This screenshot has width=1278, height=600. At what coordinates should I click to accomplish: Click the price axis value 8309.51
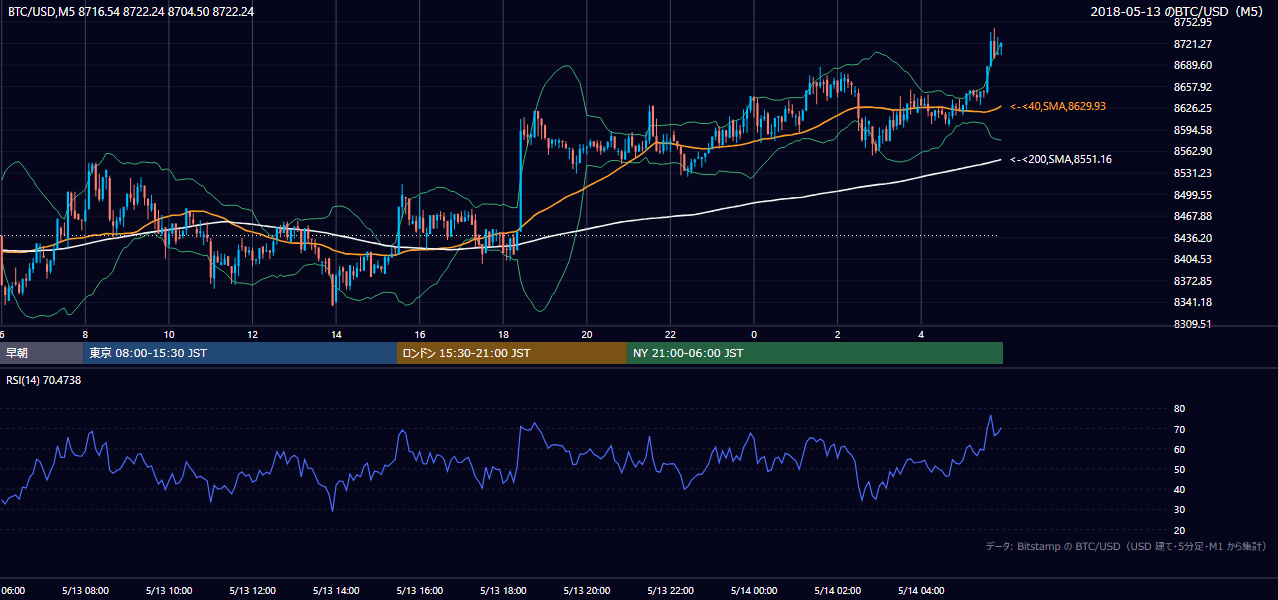pyautogui.click(x=1193, y=324)
